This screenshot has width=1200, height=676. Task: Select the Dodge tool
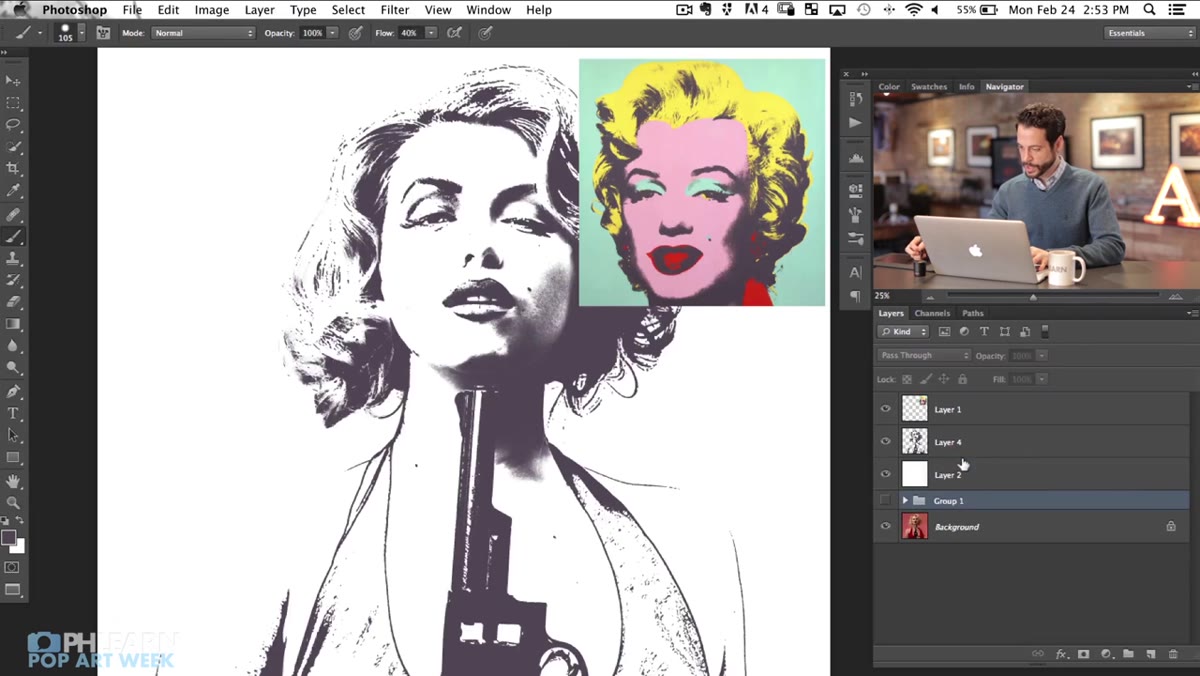[13, 369]
